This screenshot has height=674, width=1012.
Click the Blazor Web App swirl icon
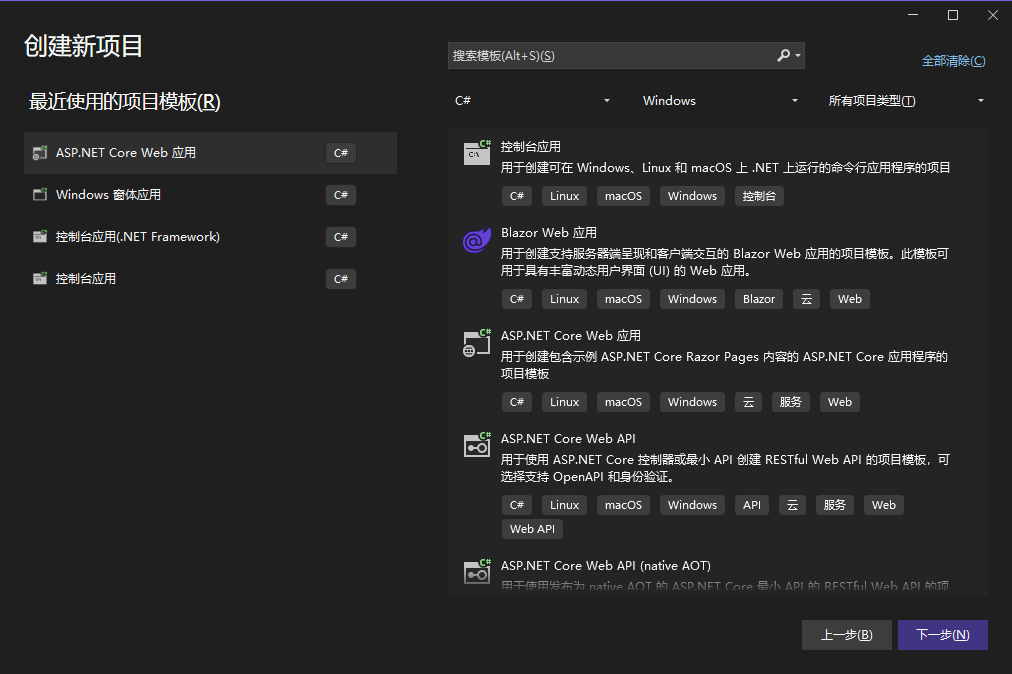[x=477, y=240]
